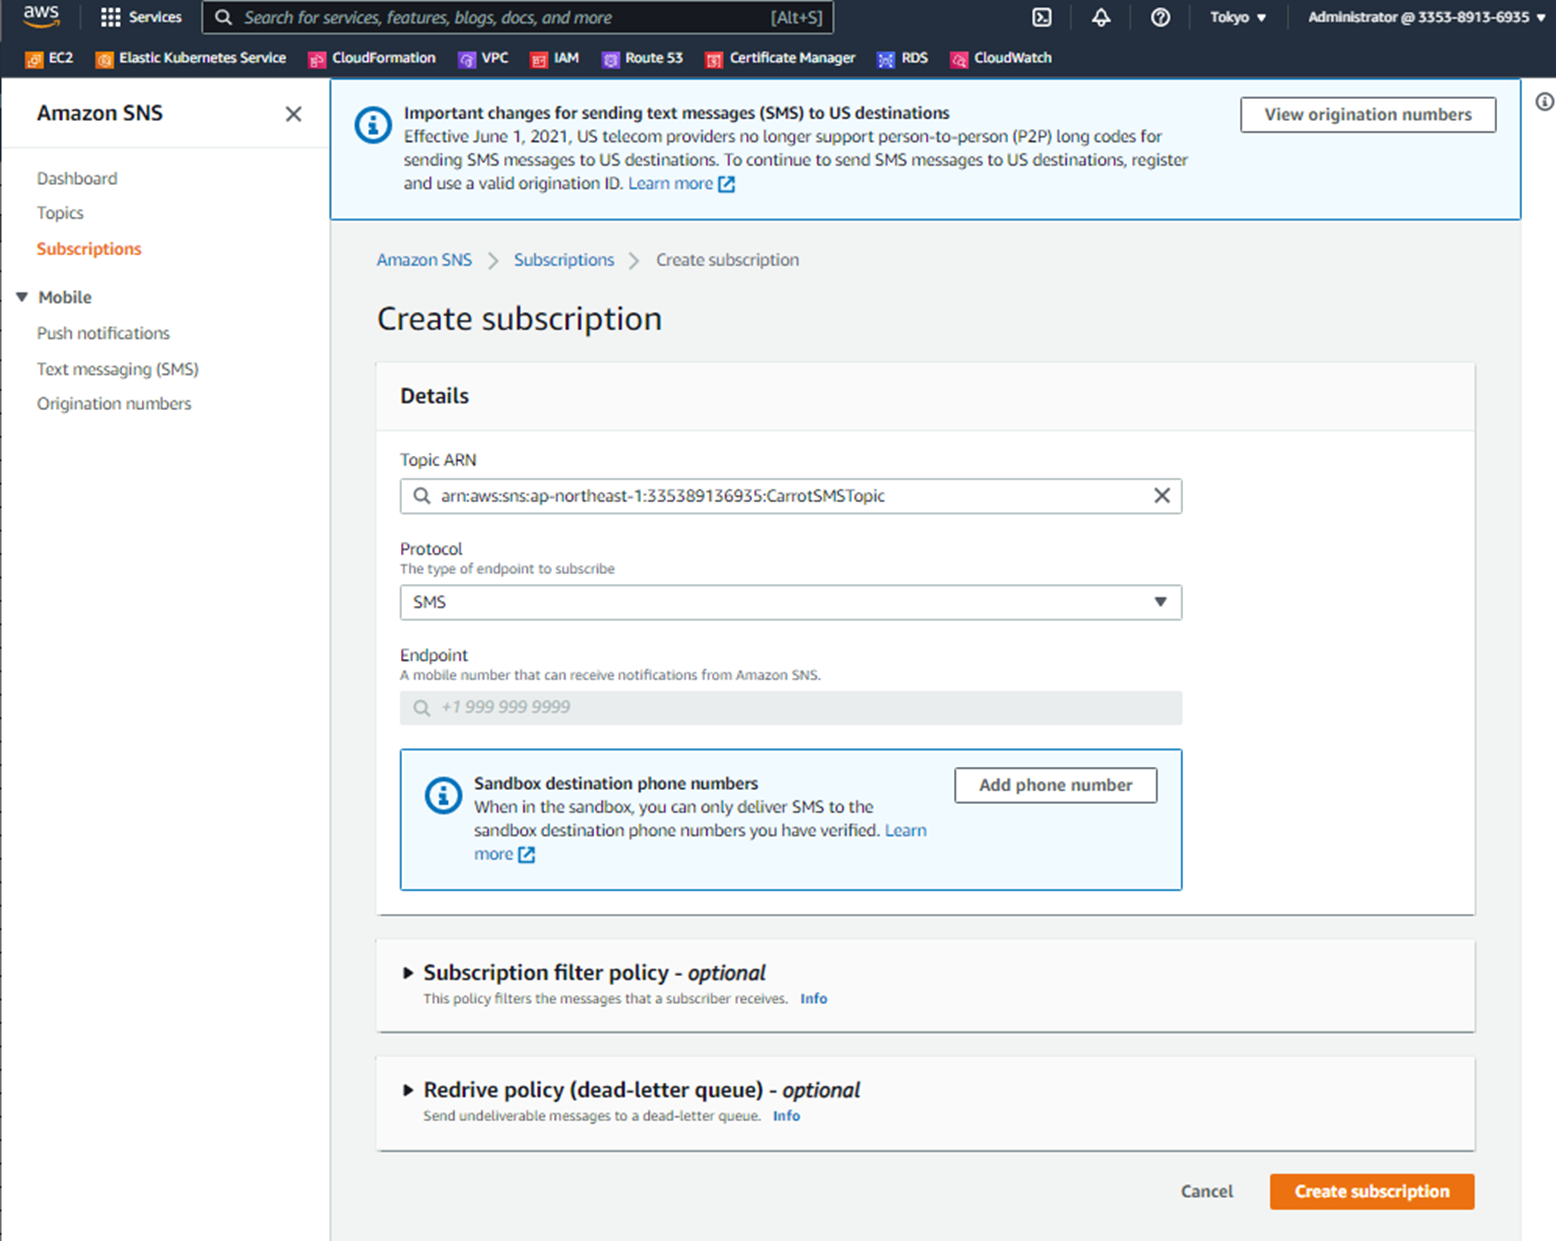Collapse the Mobile section in sidebar
The height and width of the screenshot is (1241, 1556).
pos(22,297)
